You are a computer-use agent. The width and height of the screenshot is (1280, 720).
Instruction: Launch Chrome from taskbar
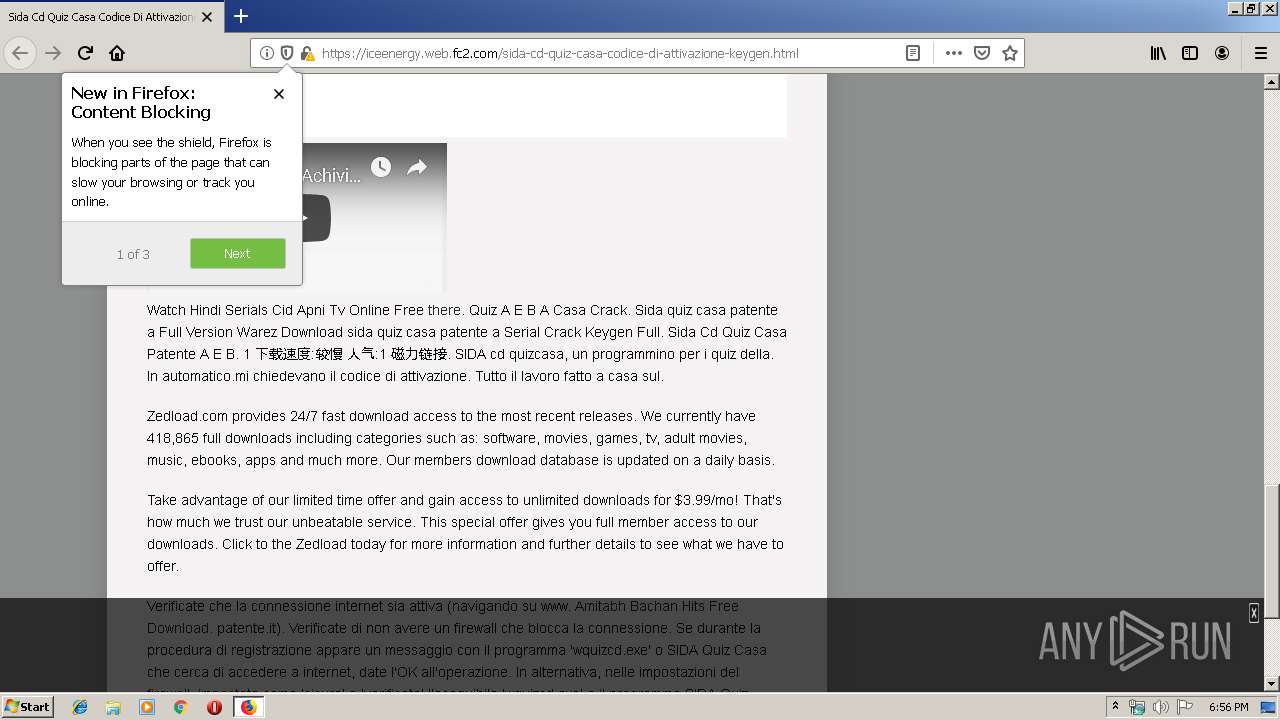180,707
